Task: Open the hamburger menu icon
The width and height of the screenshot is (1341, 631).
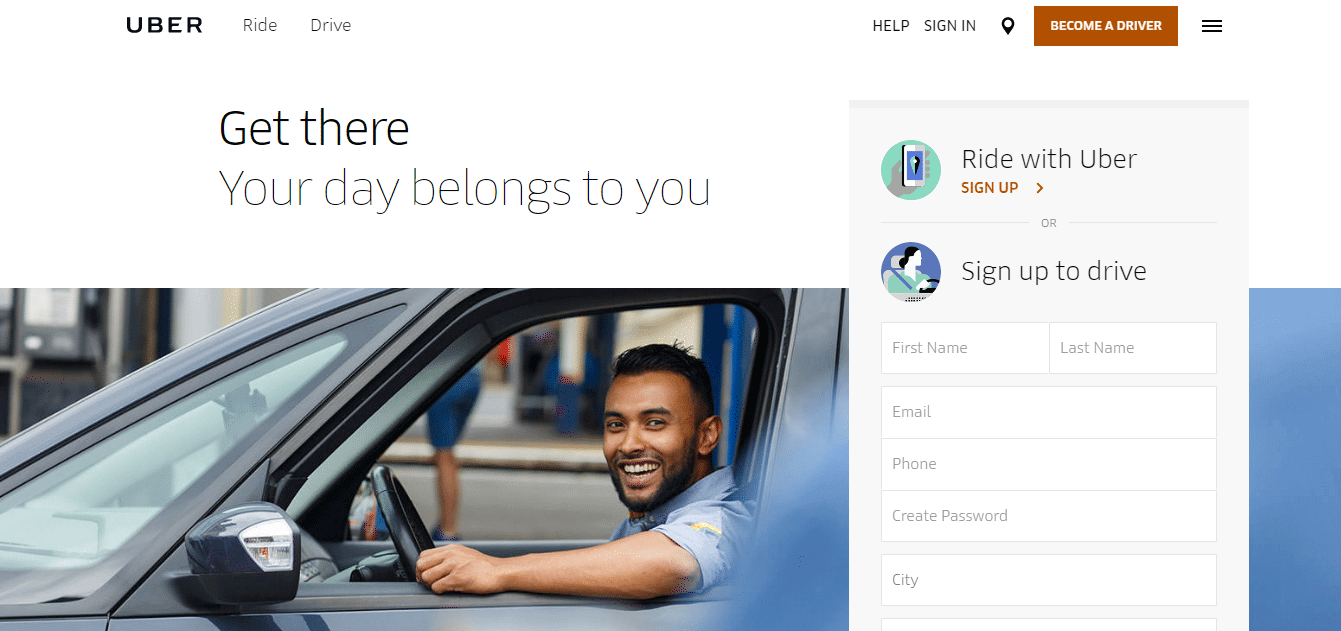Action: [x=1212, y=26]
